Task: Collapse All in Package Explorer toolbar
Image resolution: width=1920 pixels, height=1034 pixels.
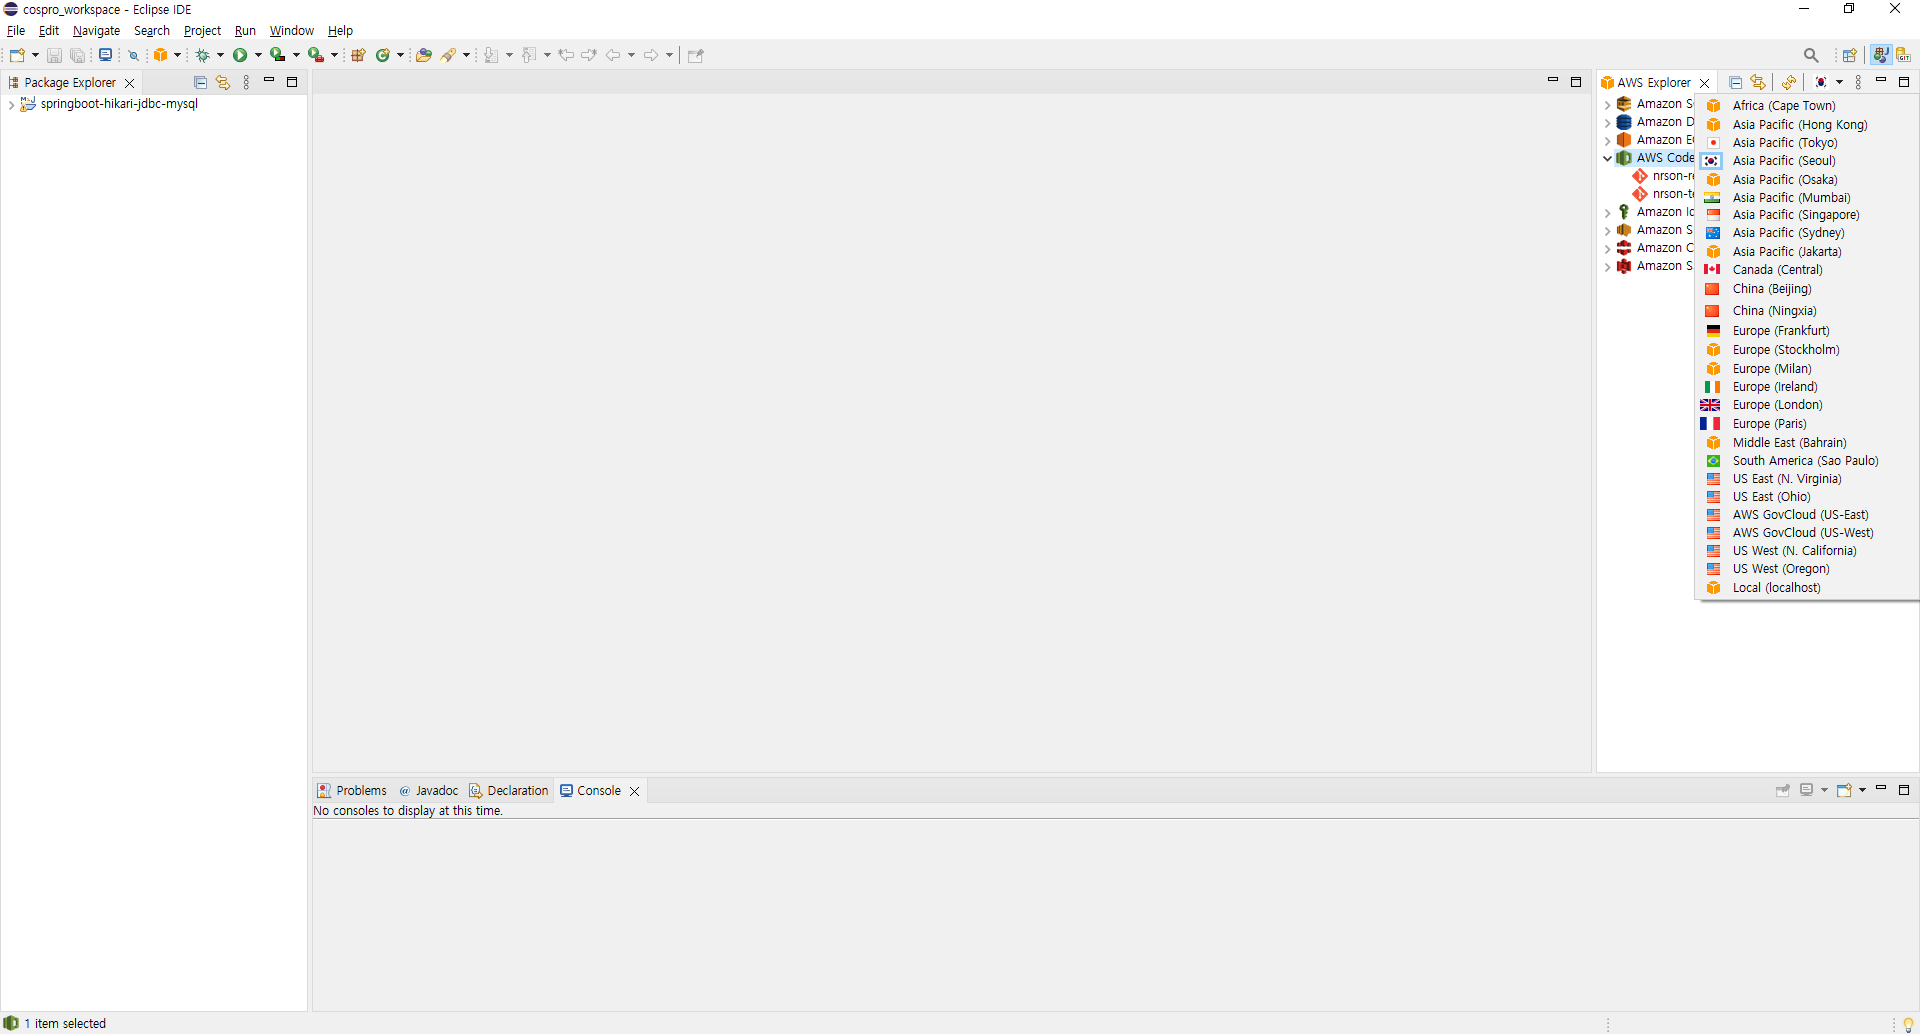Action: [x=200, y=82]
